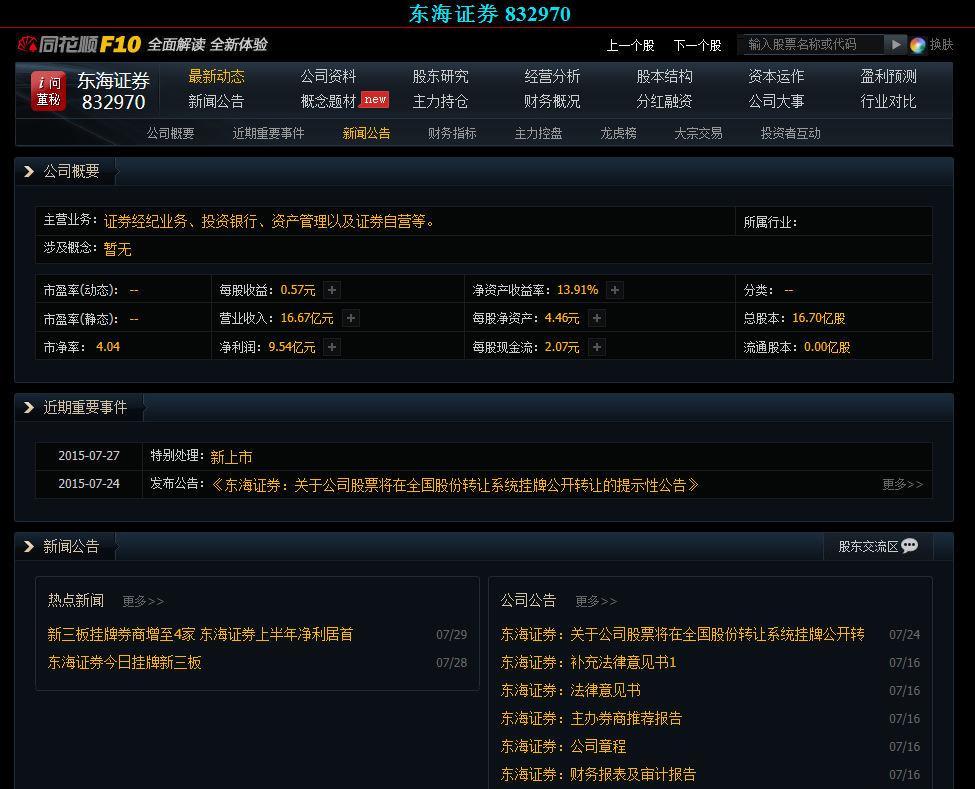Click the 东海证券 832970 page title

tap(490, 14)
